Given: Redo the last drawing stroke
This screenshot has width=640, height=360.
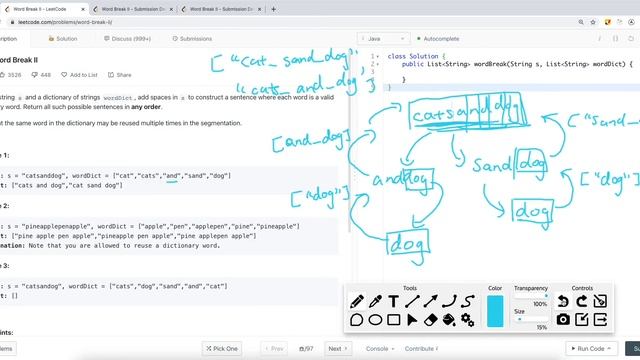Looking at the screenshot, I should tap(582, 301).
